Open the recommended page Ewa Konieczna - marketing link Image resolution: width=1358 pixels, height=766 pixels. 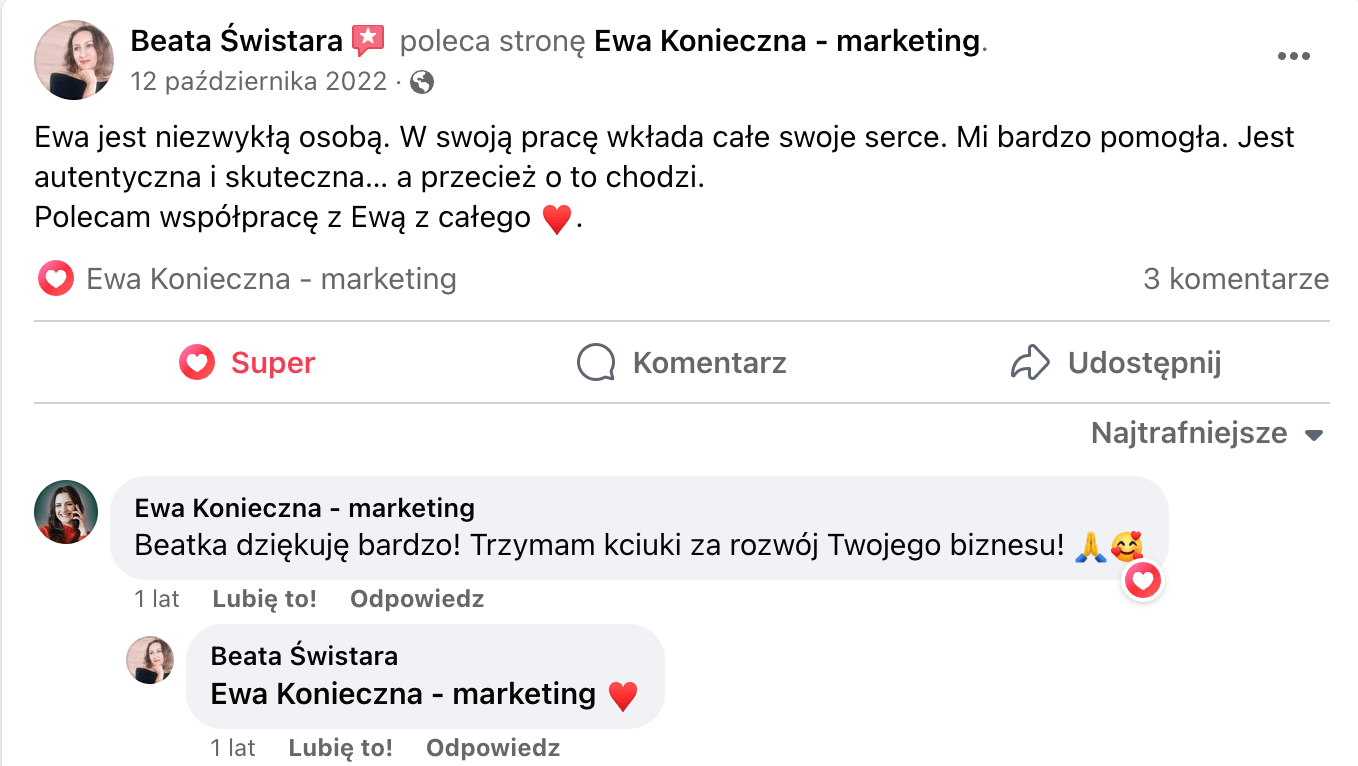[x=786, y=41]
